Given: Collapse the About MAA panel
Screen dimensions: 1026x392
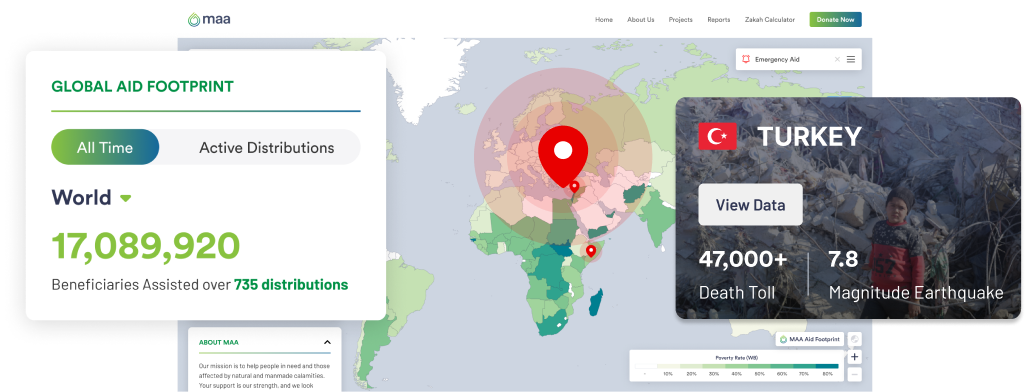Looking at the screenshot, I should (x=327, y=342).
